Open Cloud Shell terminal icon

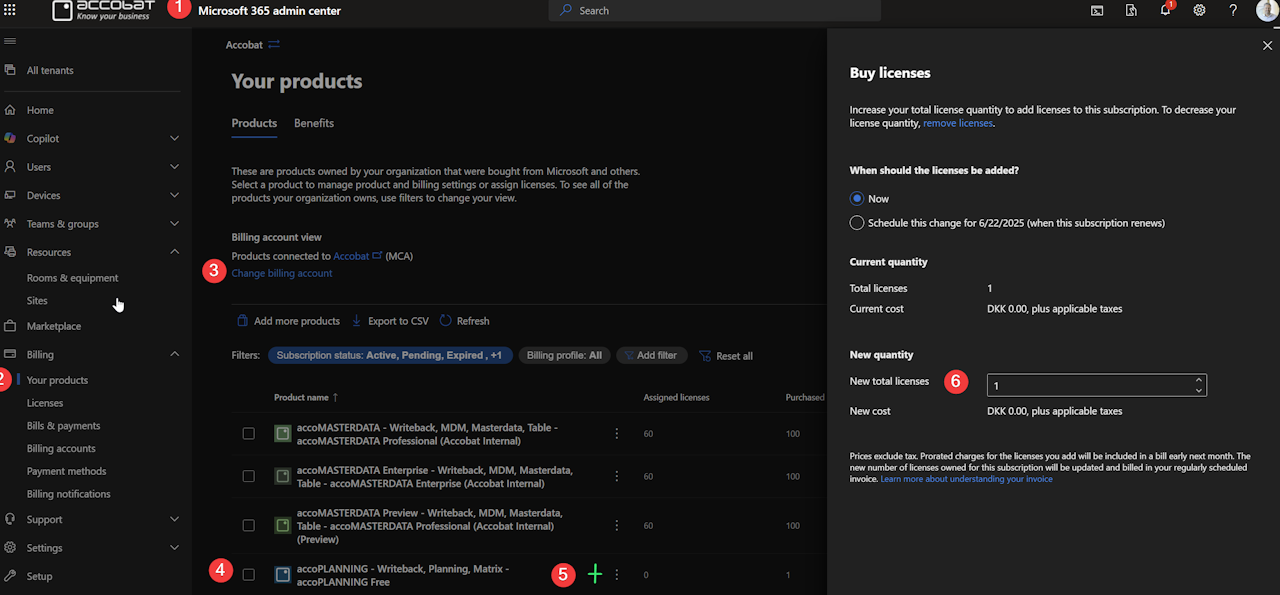1097,10
